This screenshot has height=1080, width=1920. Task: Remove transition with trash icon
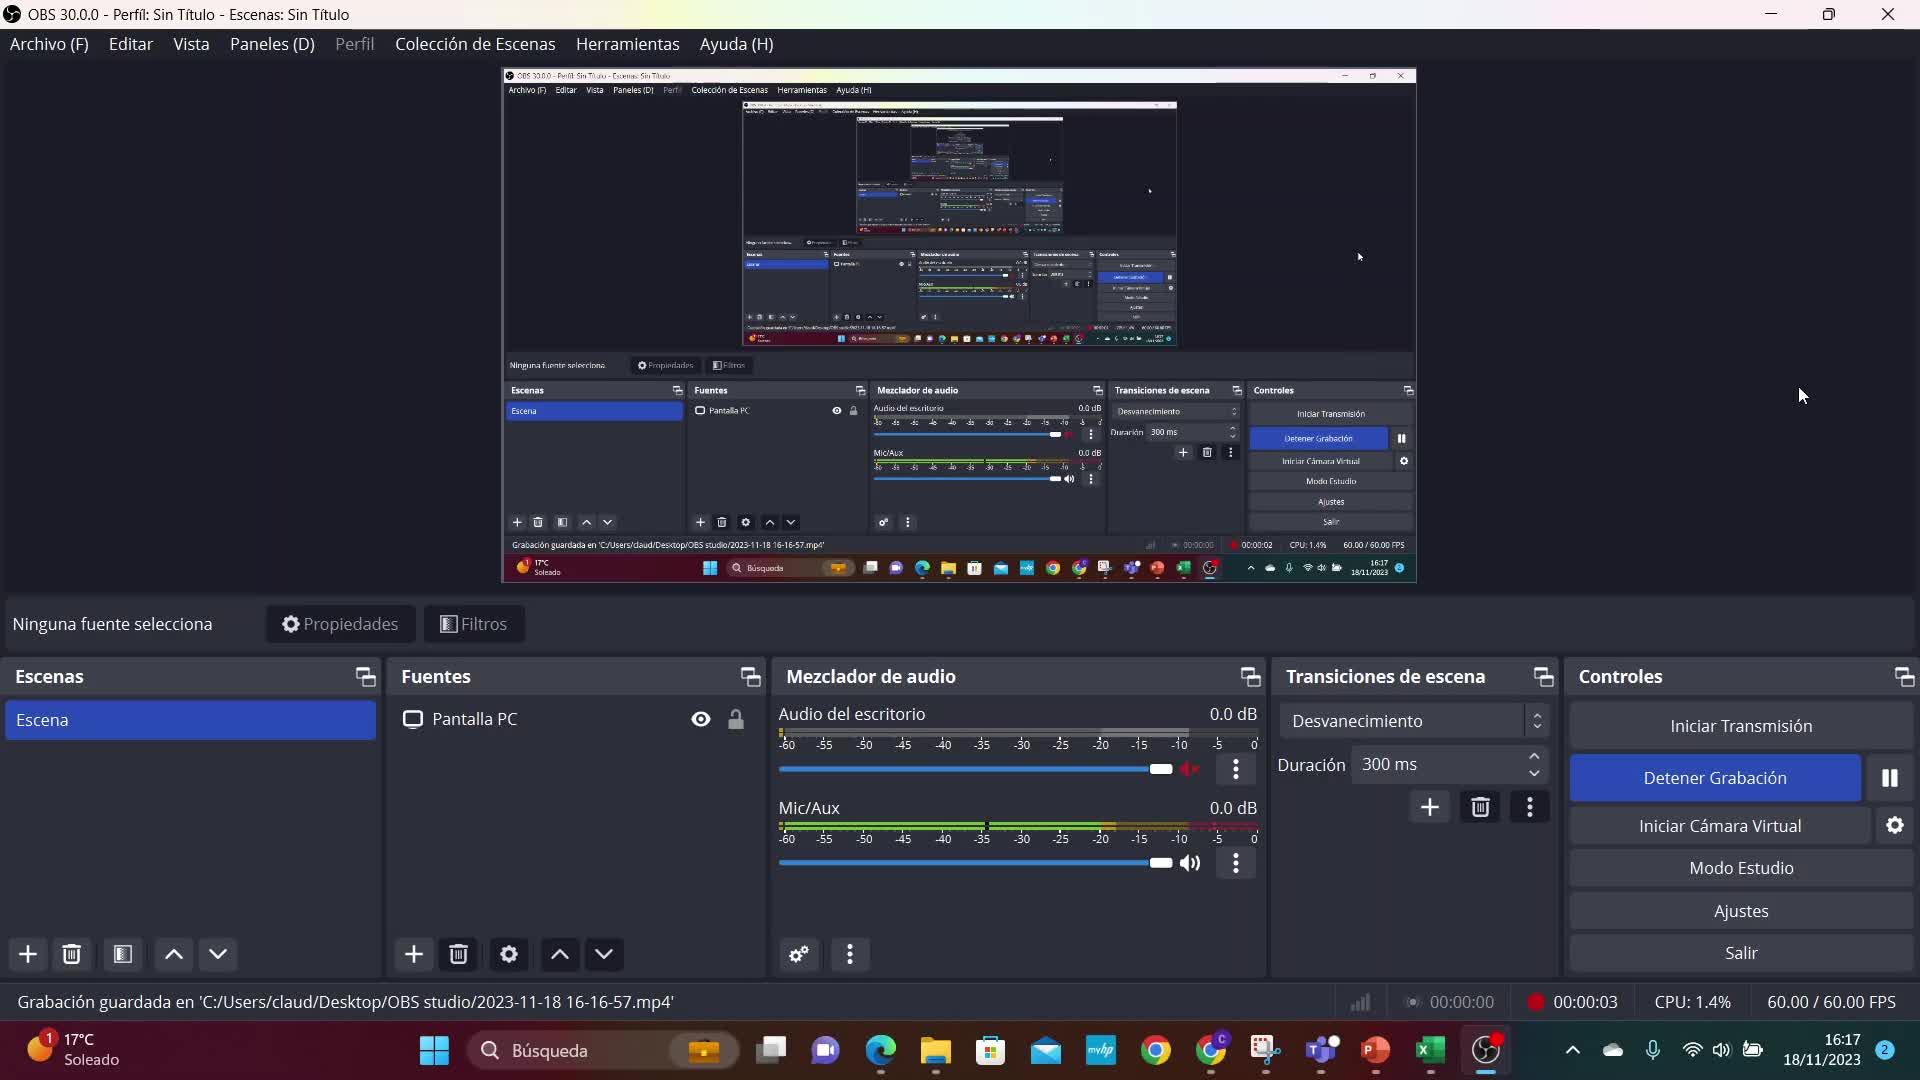click(1480, 807)
